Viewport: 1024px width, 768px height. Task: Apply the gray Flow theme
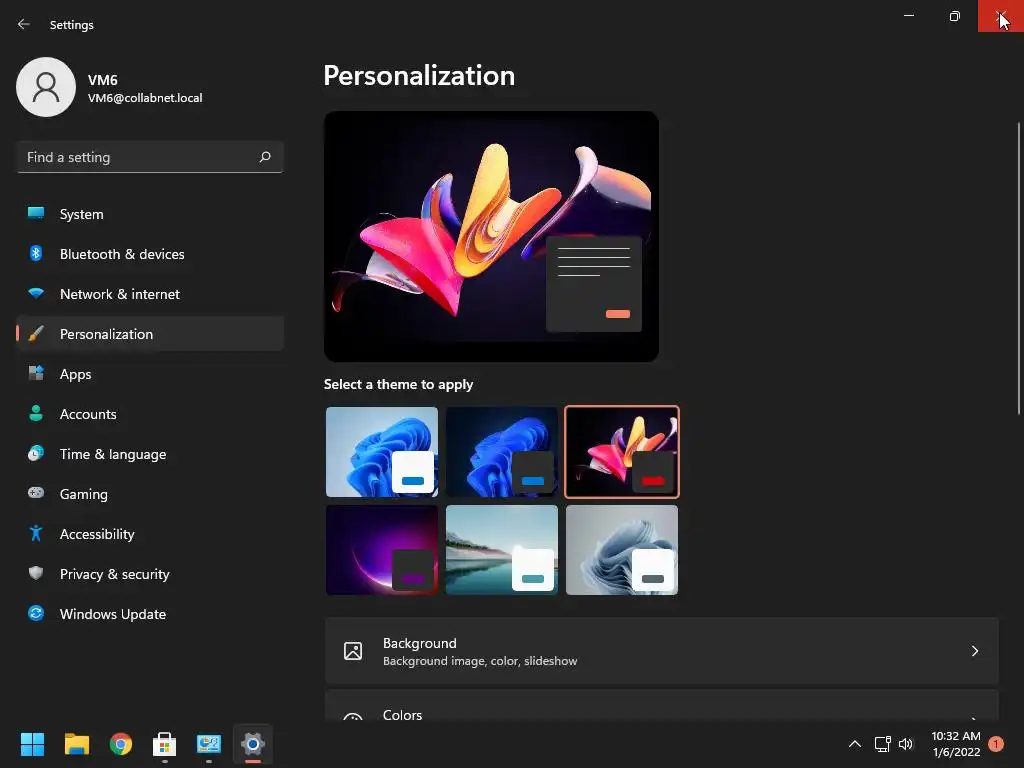(x=622, y=550)
